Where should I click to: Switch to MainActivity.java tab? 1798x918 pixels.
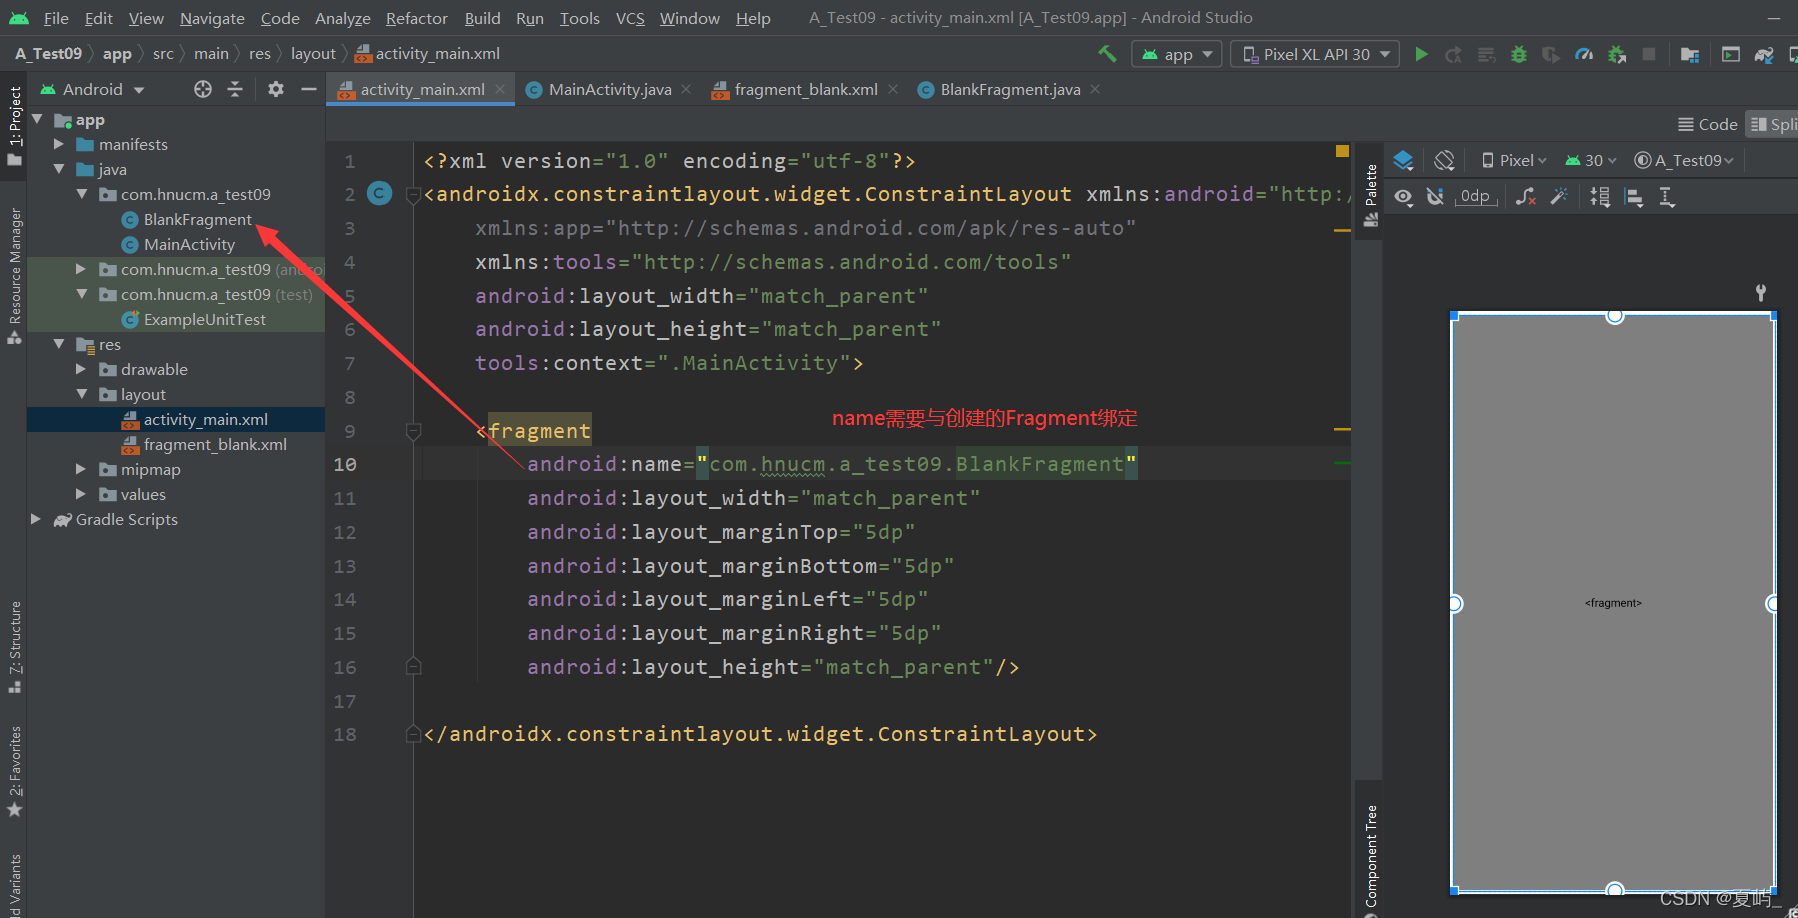click(x=609, y=89)
